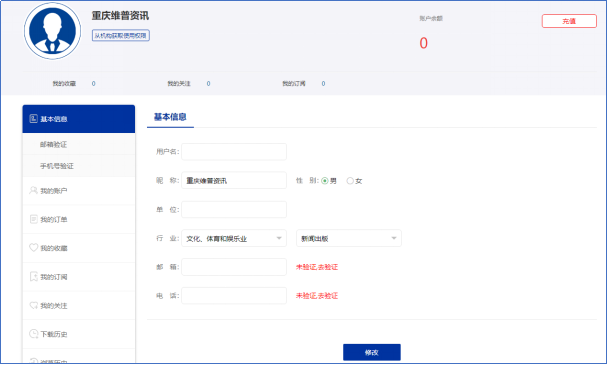Open the 手机号验证 sidebar item
The width and height of the screenshot is (607, 365).
click(x=79, y=166)
